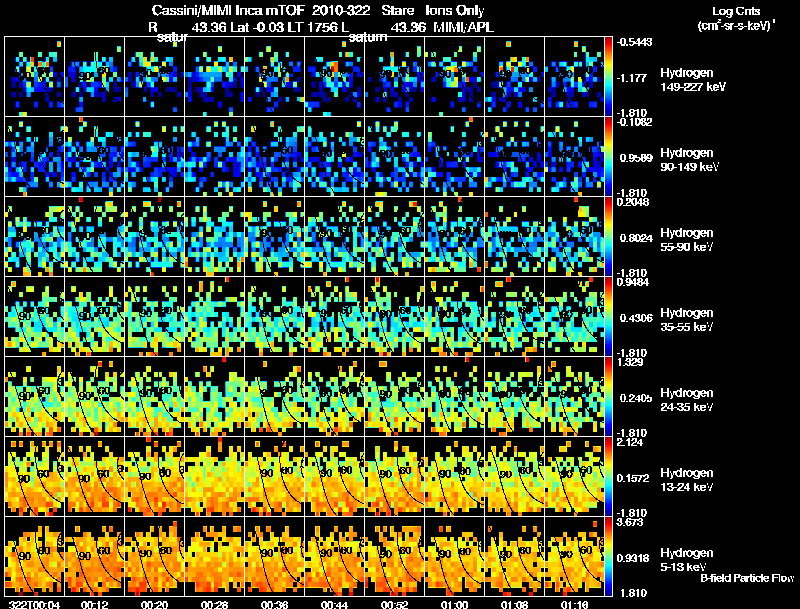
Task: Click the 'Hydrogen 35-55 keV' row label
Action: (x=687, y=319)
